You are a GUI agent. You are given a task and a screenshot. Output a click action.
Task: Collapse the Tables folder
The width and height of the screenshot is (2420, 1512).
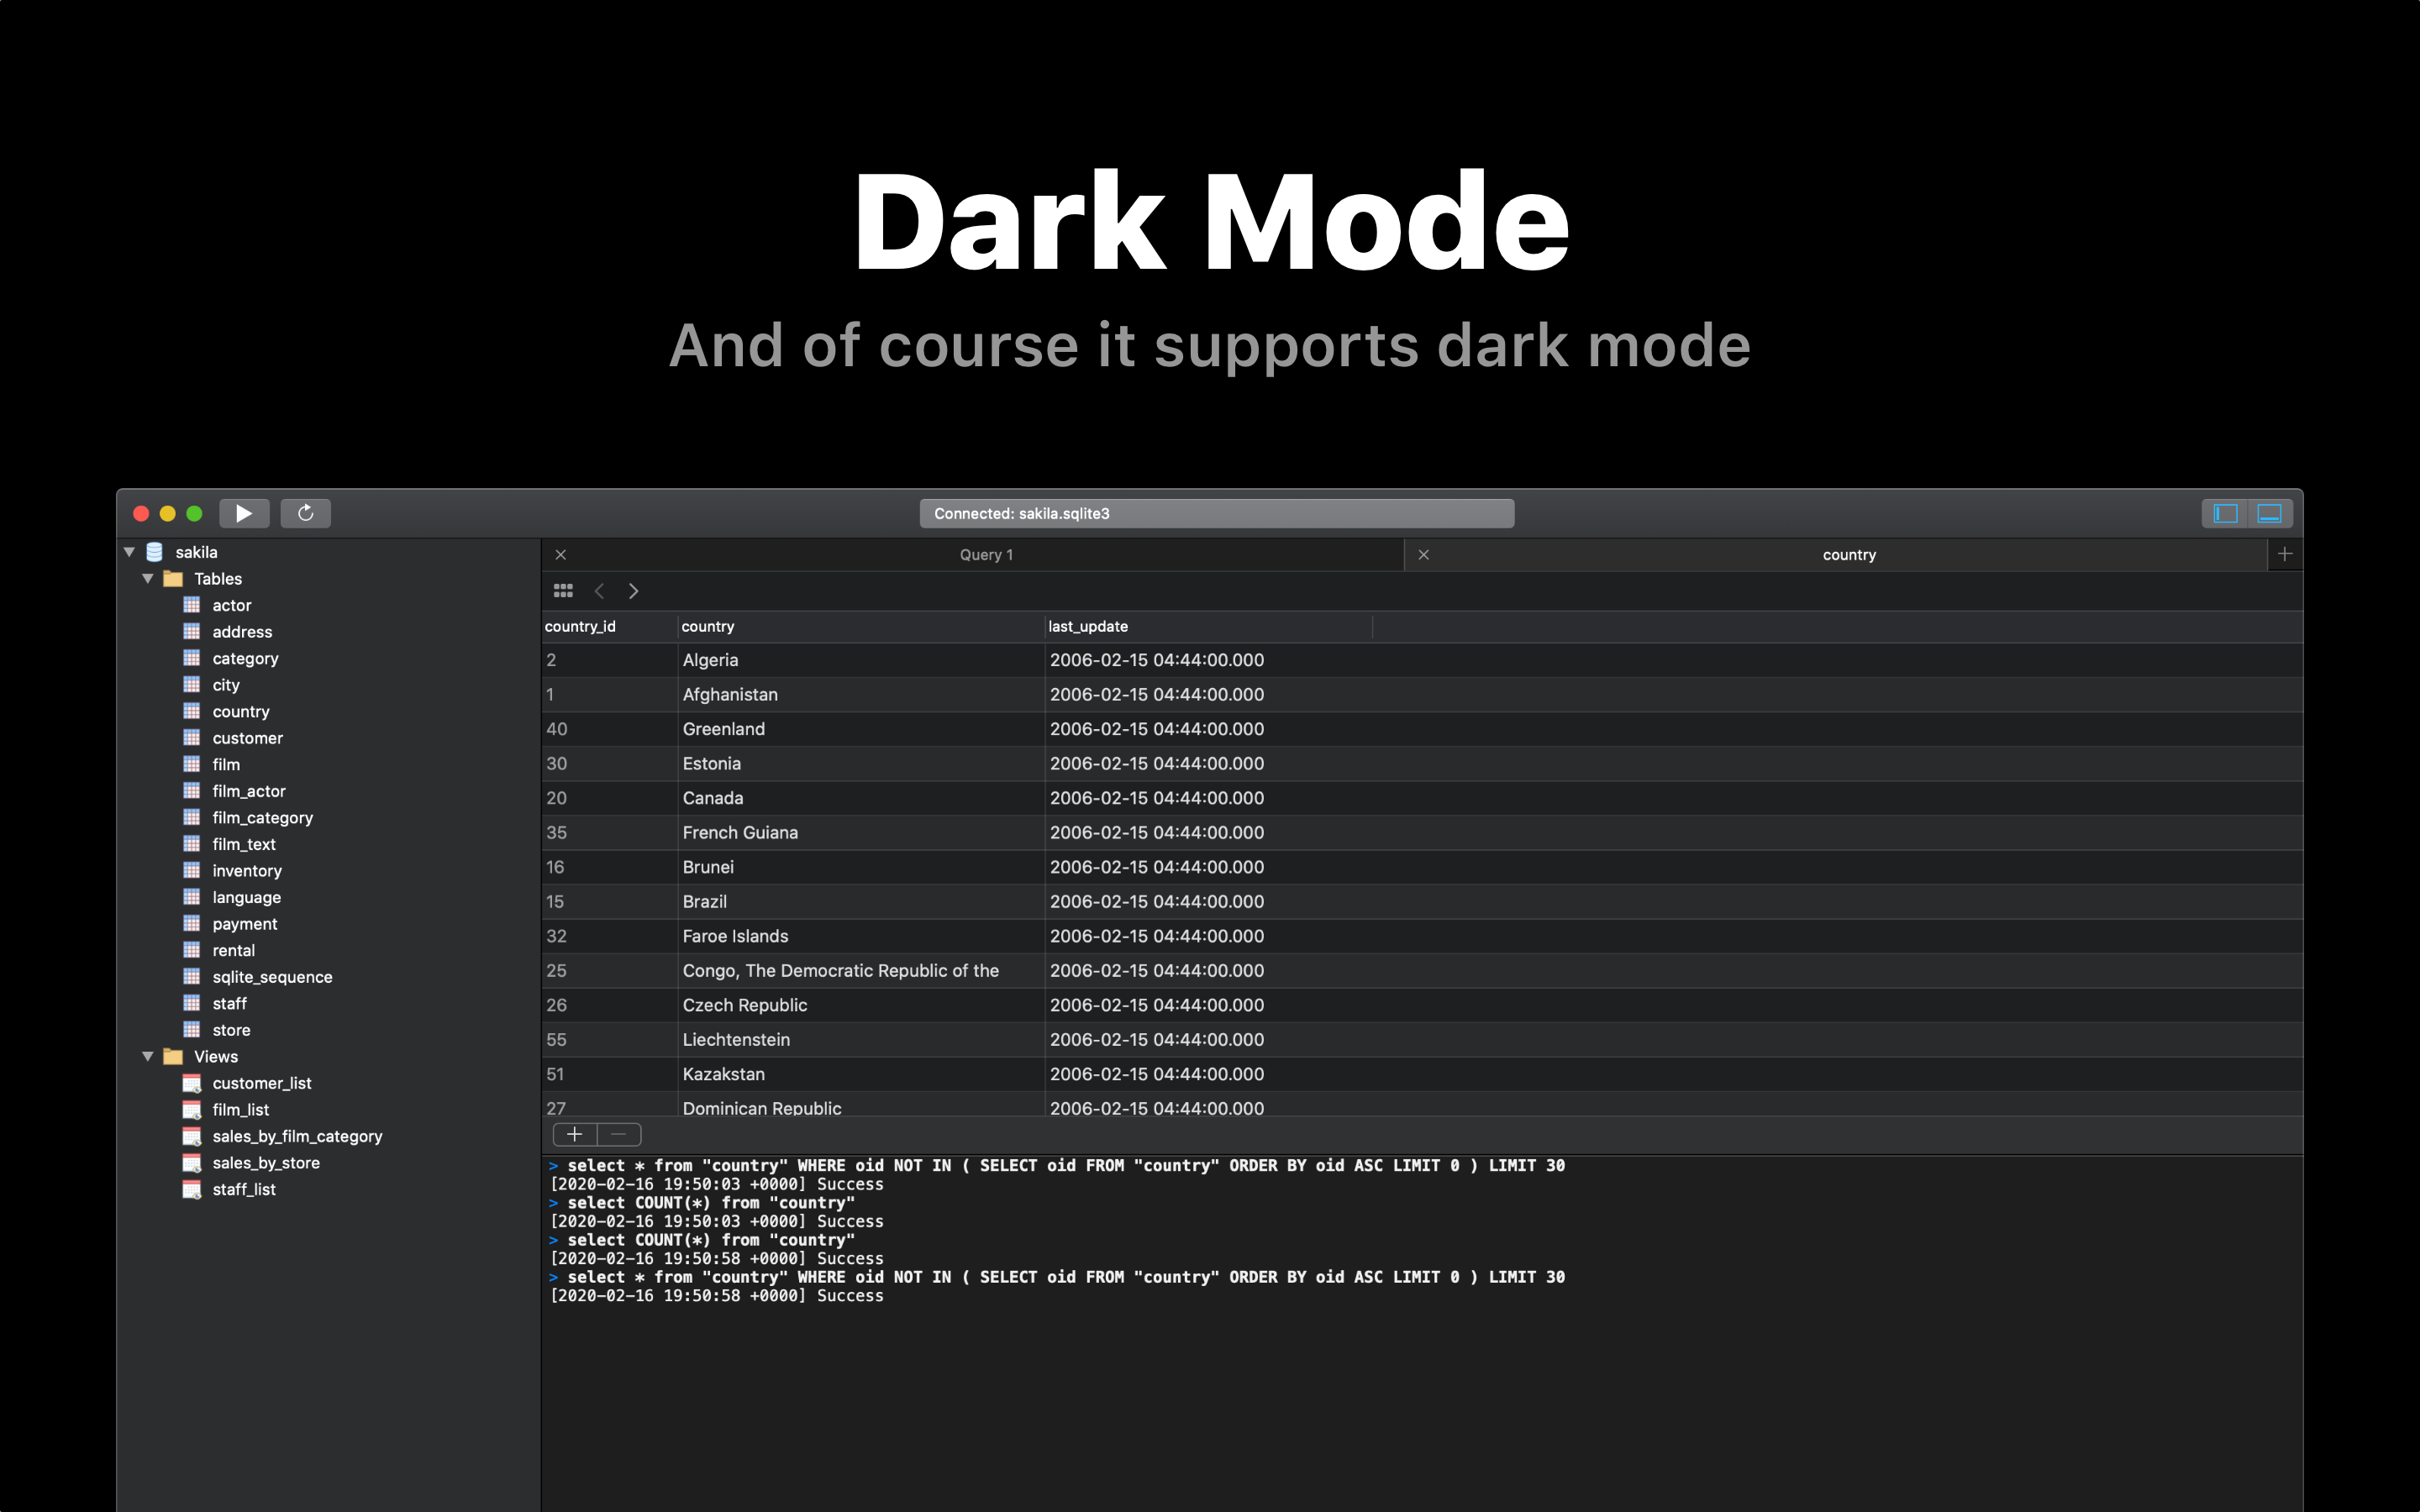pos(148,579)
